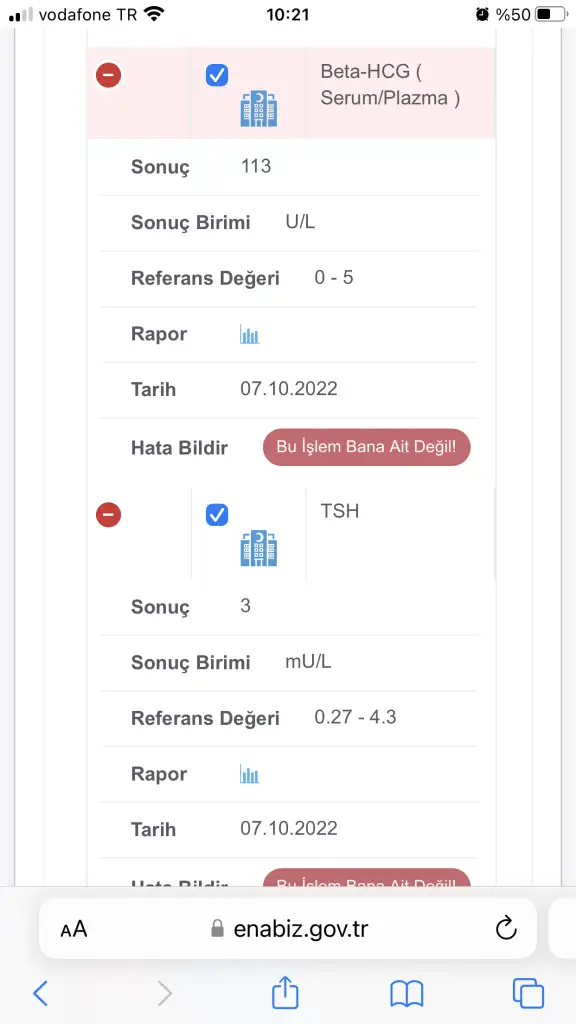Image resolution: width=576 pixels, height=1024 pixels.
Task: Tap the Safari share icon
Action: pos(285,992)
